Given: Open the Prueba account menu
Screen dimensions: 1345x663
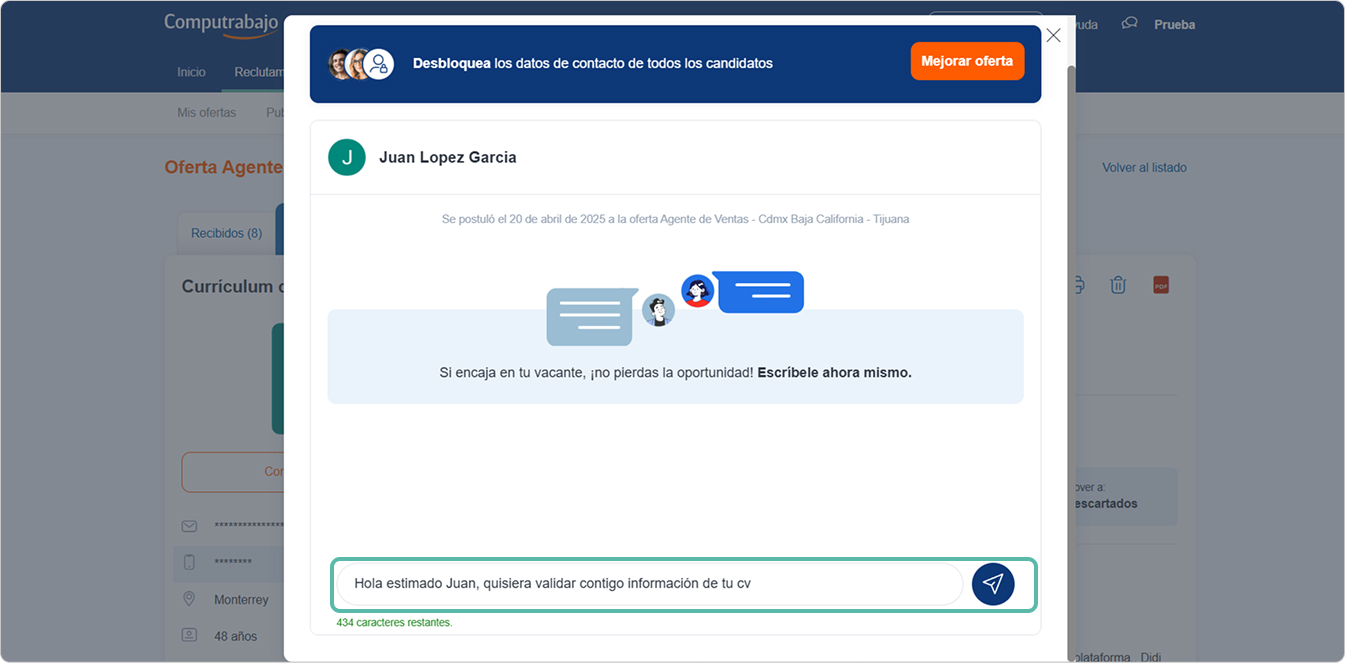Looking at the screenshot, I should point(1174,25).
